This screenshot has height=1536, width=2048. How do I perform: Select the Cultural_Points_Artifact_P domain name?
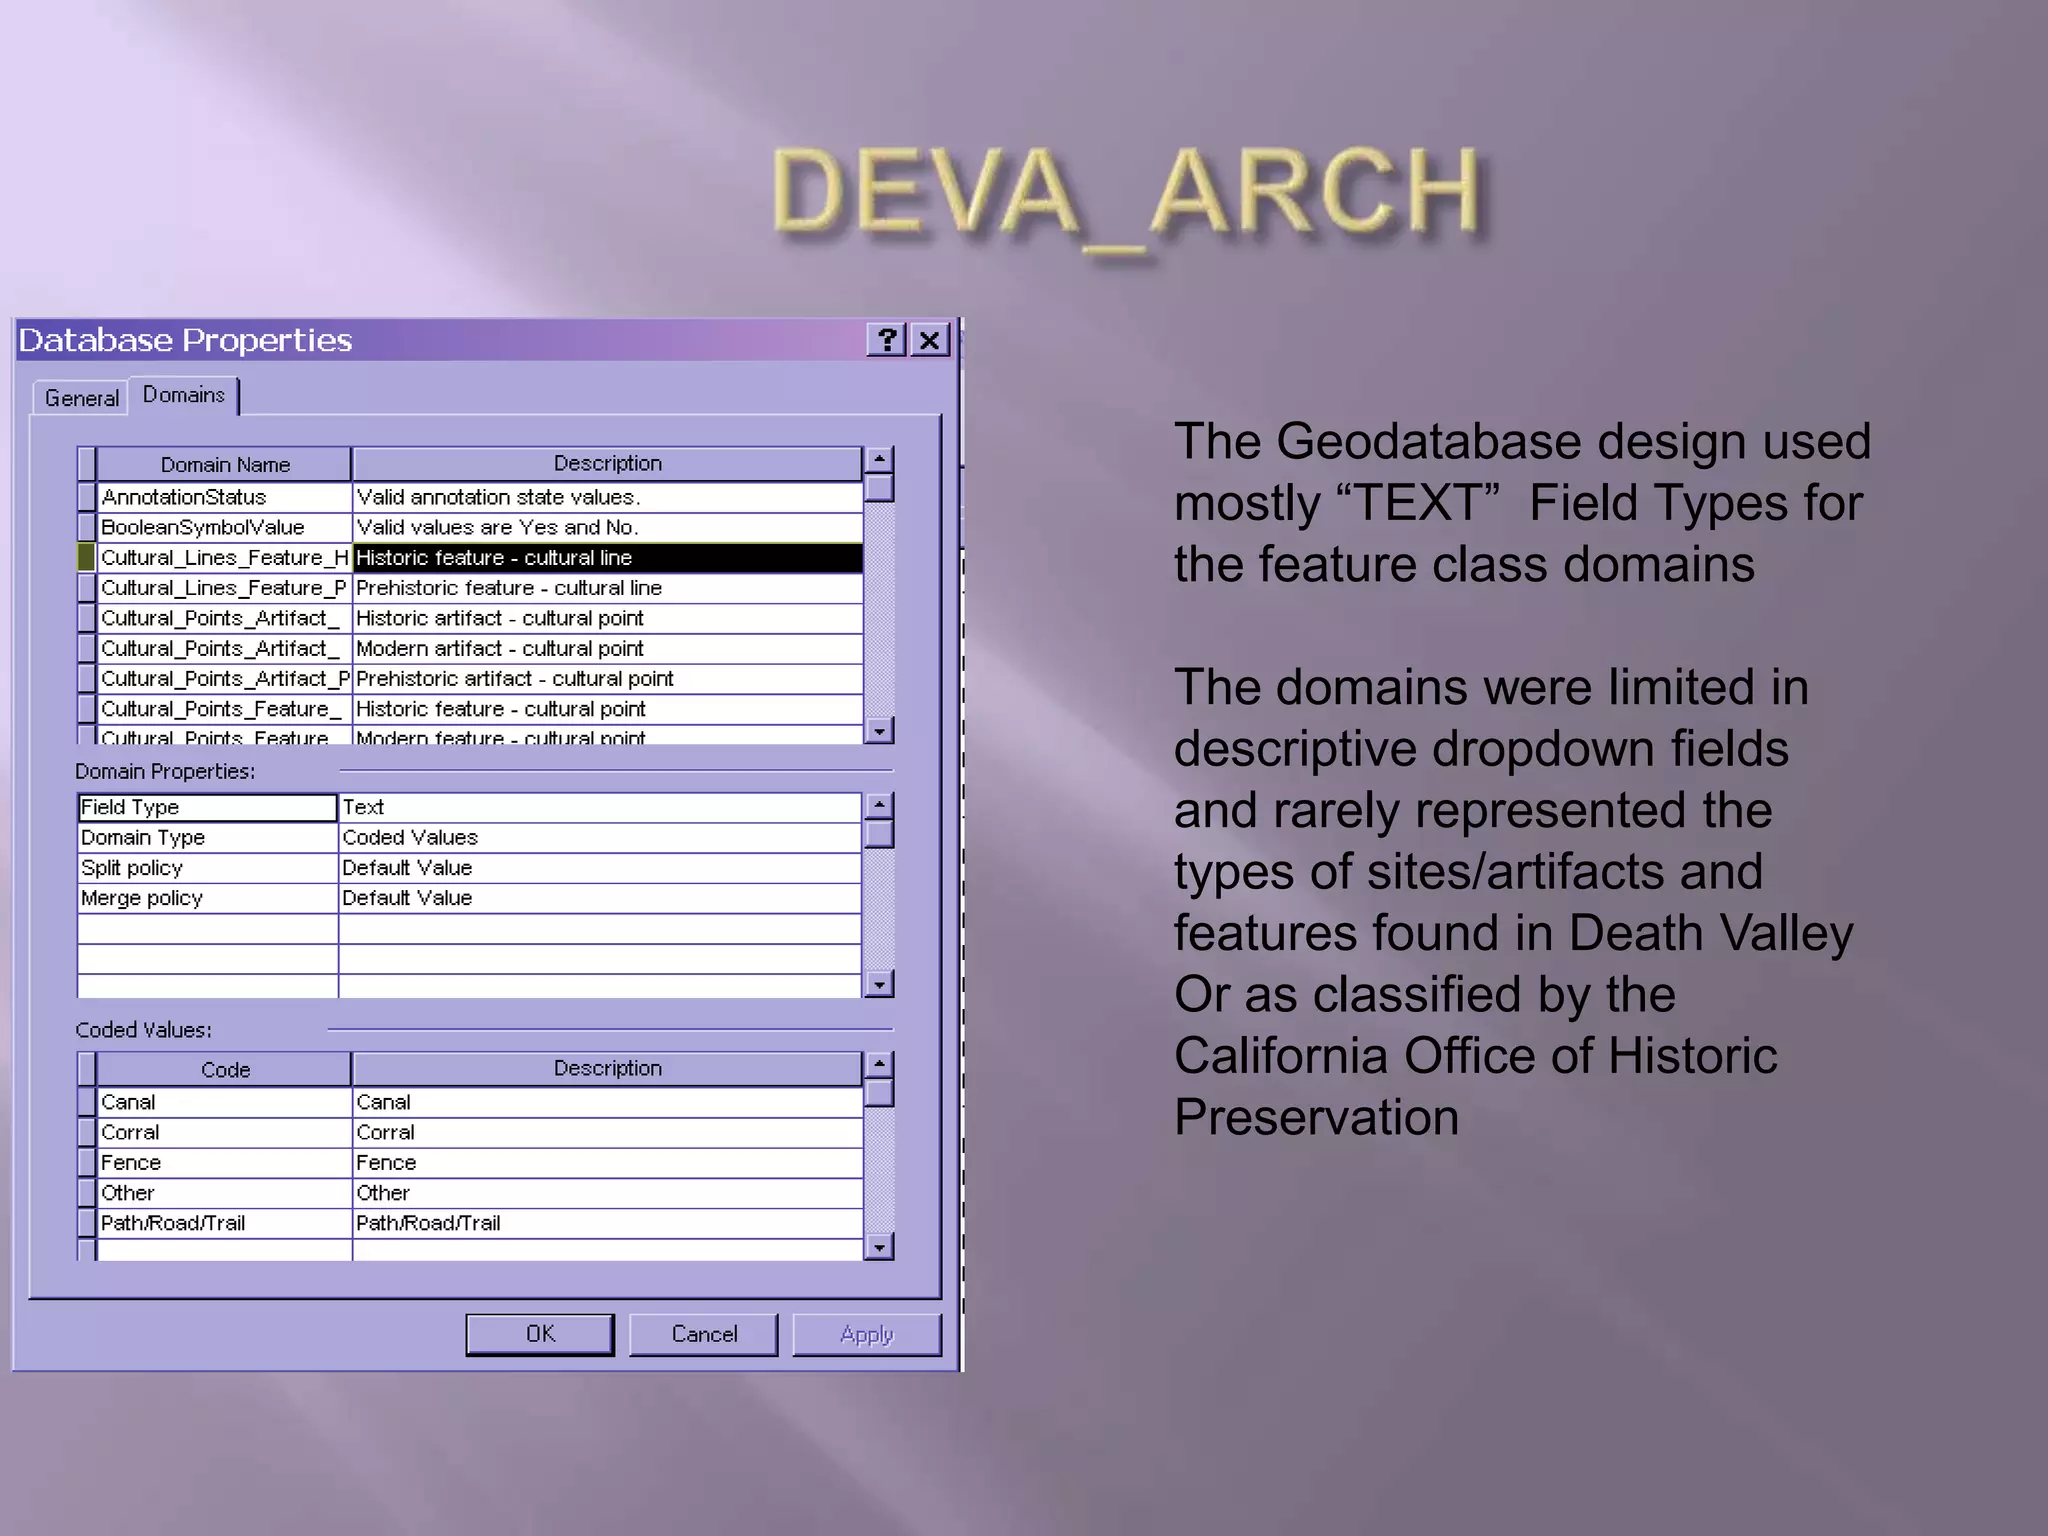point(225,678)
